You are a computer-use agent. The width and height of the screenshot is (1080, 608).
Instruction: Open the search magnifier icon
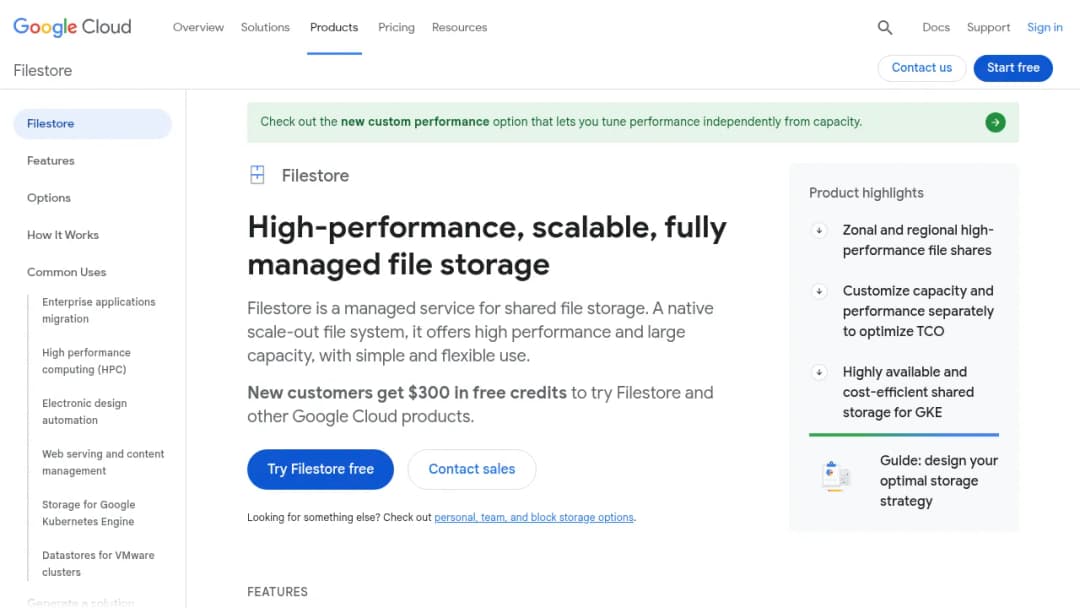click(x=884, y=28)
